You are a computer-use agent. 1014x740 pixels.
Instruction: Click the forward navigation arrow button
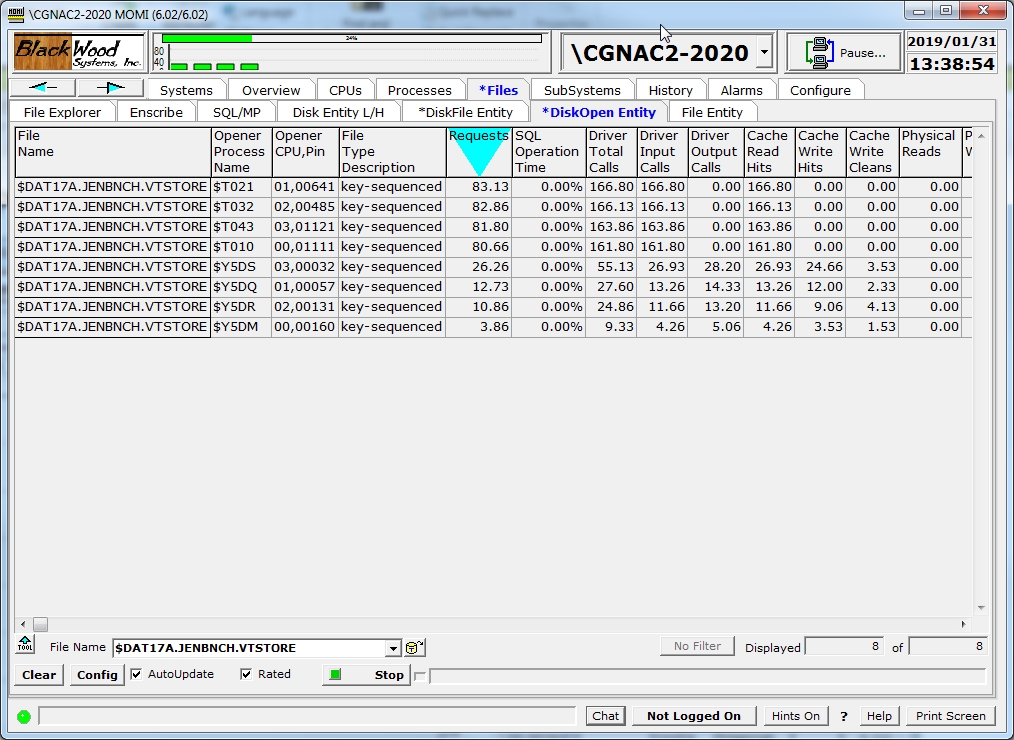coord(110,88)
